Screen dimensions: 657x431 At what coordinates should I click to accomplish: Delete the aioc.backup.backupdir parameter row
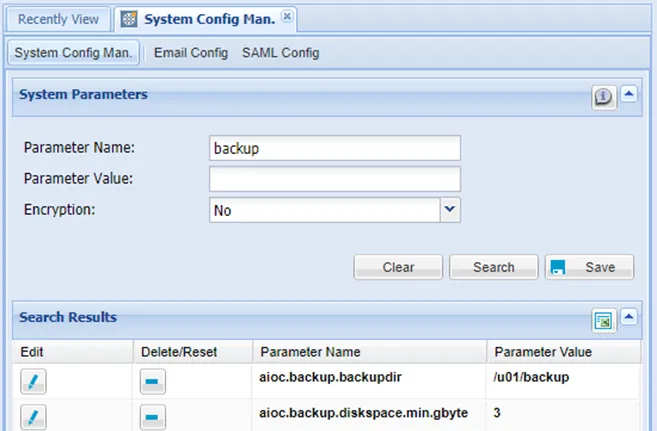point(153,381)
